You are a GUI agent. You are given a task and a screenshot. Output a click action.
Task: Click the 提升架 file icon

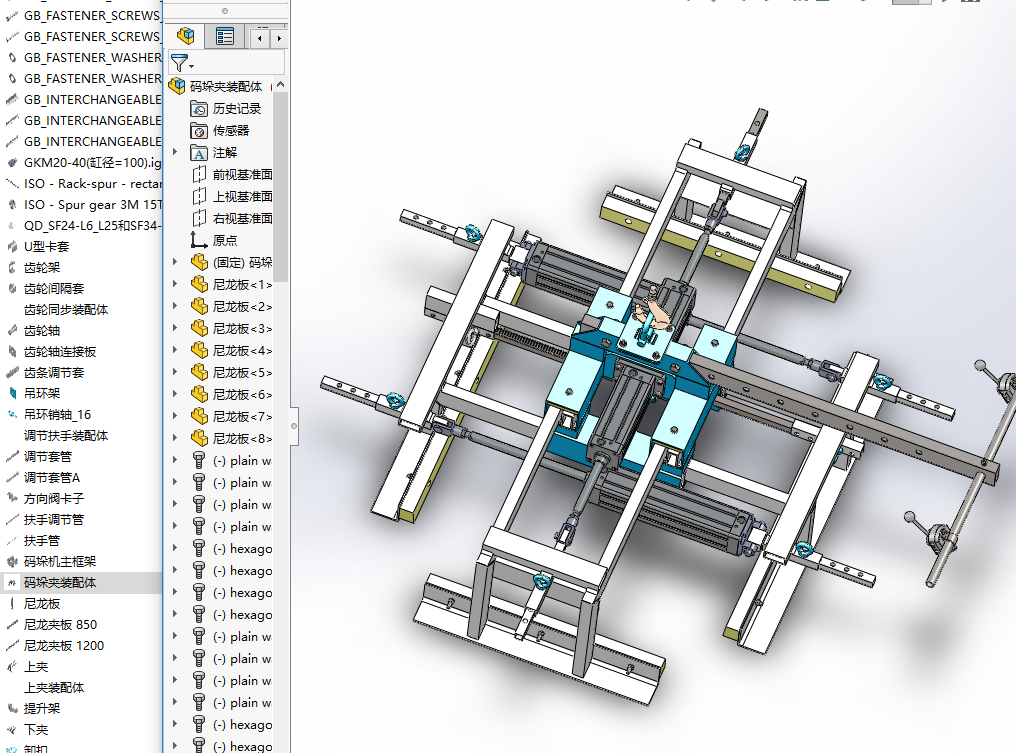12,708
